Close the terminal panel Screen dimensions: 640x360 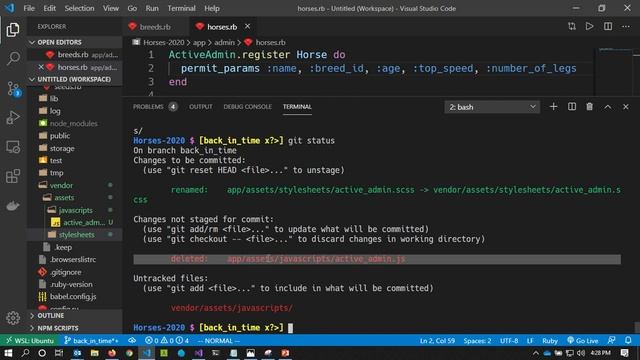626,107
